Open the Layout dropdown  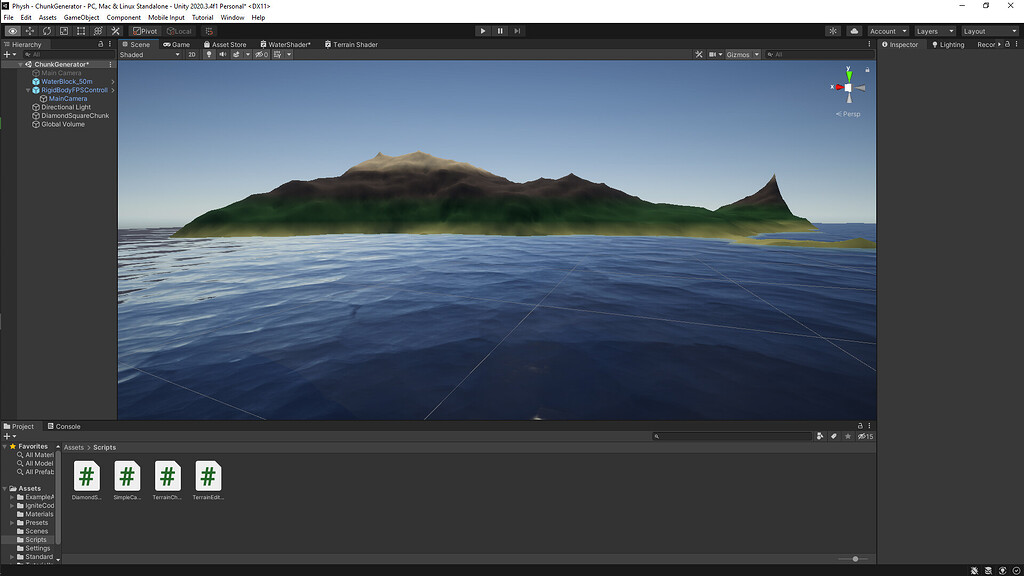(988, 31)
